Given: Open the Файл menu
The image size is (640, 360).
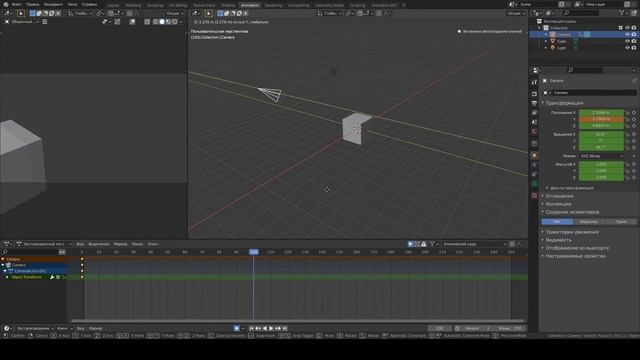Looking at the screenshot, I should tap(17, 4).
